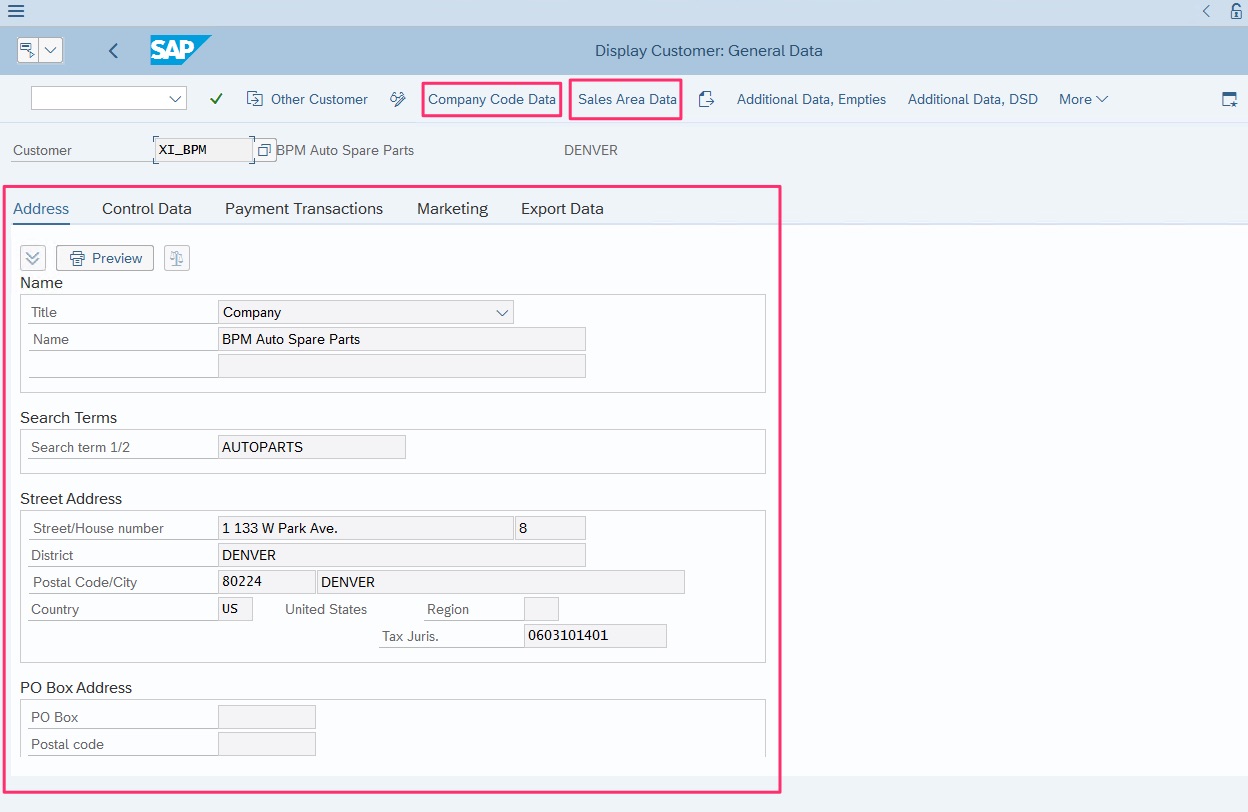
Task: Expand the More menu
Action: pyautogui.click(x=1083, y=99)
